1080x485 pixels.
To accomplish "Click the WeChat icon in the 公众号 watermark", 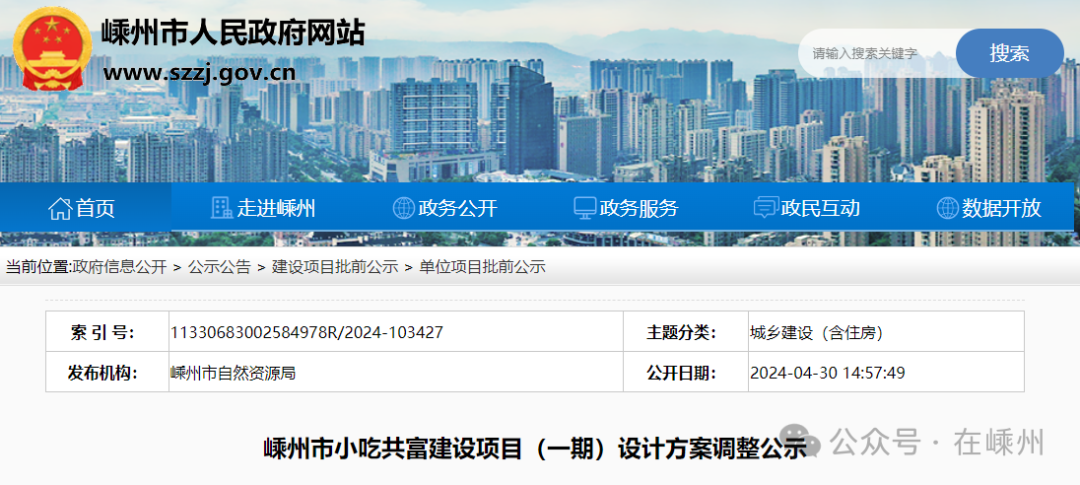I will pos(810,441).
